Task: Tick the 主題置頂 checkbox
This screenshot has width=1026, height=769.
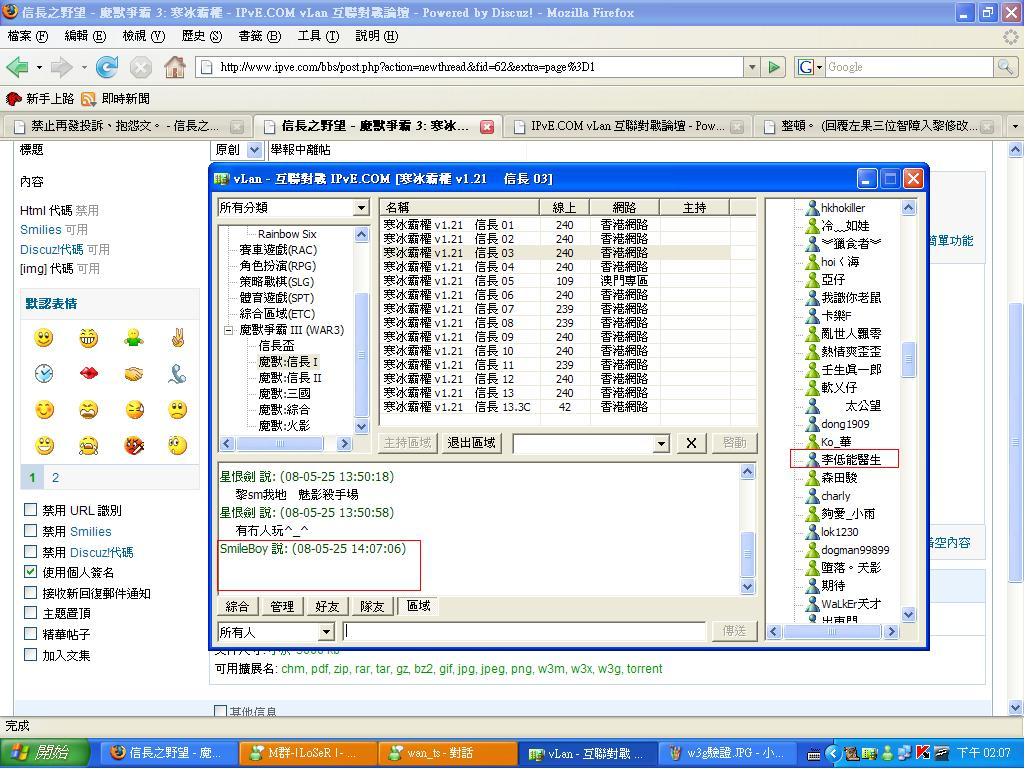Action: click(30, 613)
